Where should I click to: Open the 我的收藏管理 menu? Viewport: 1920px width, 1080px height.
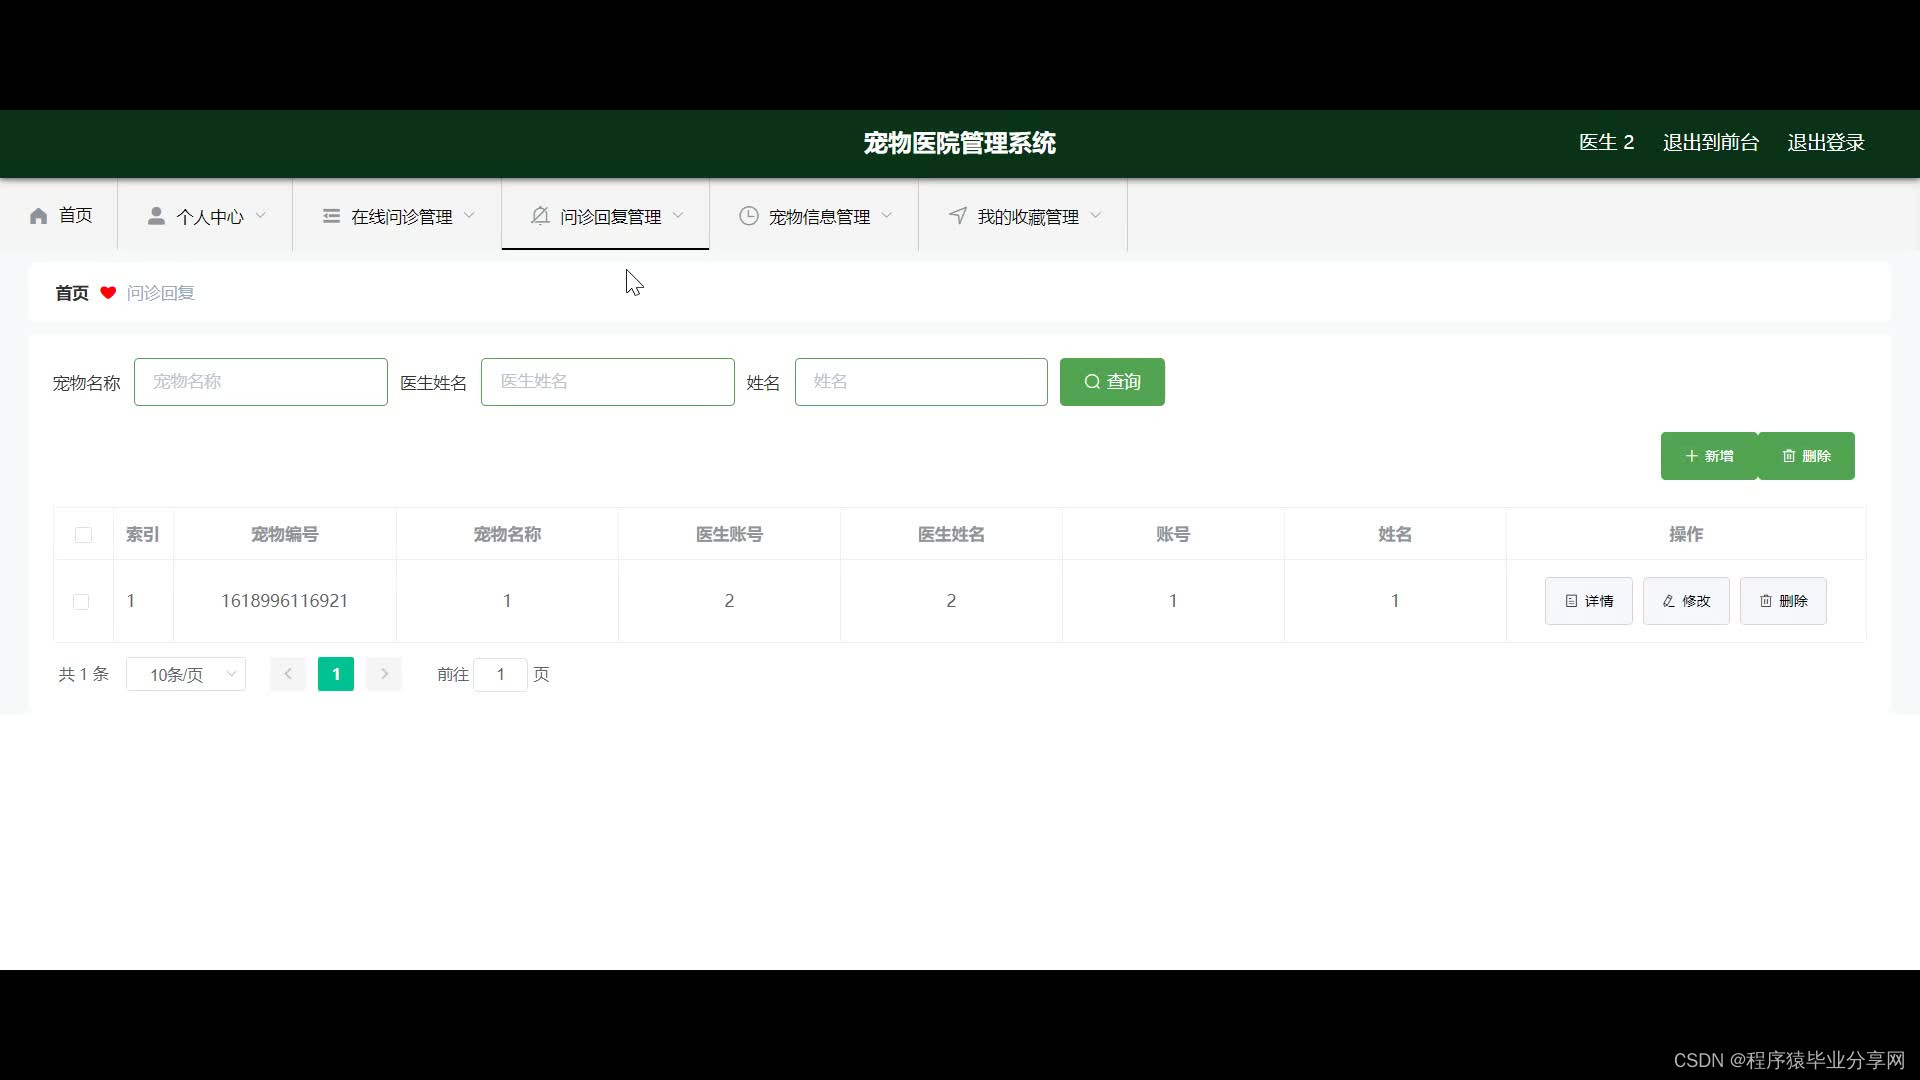click(x=1027, y=216)
